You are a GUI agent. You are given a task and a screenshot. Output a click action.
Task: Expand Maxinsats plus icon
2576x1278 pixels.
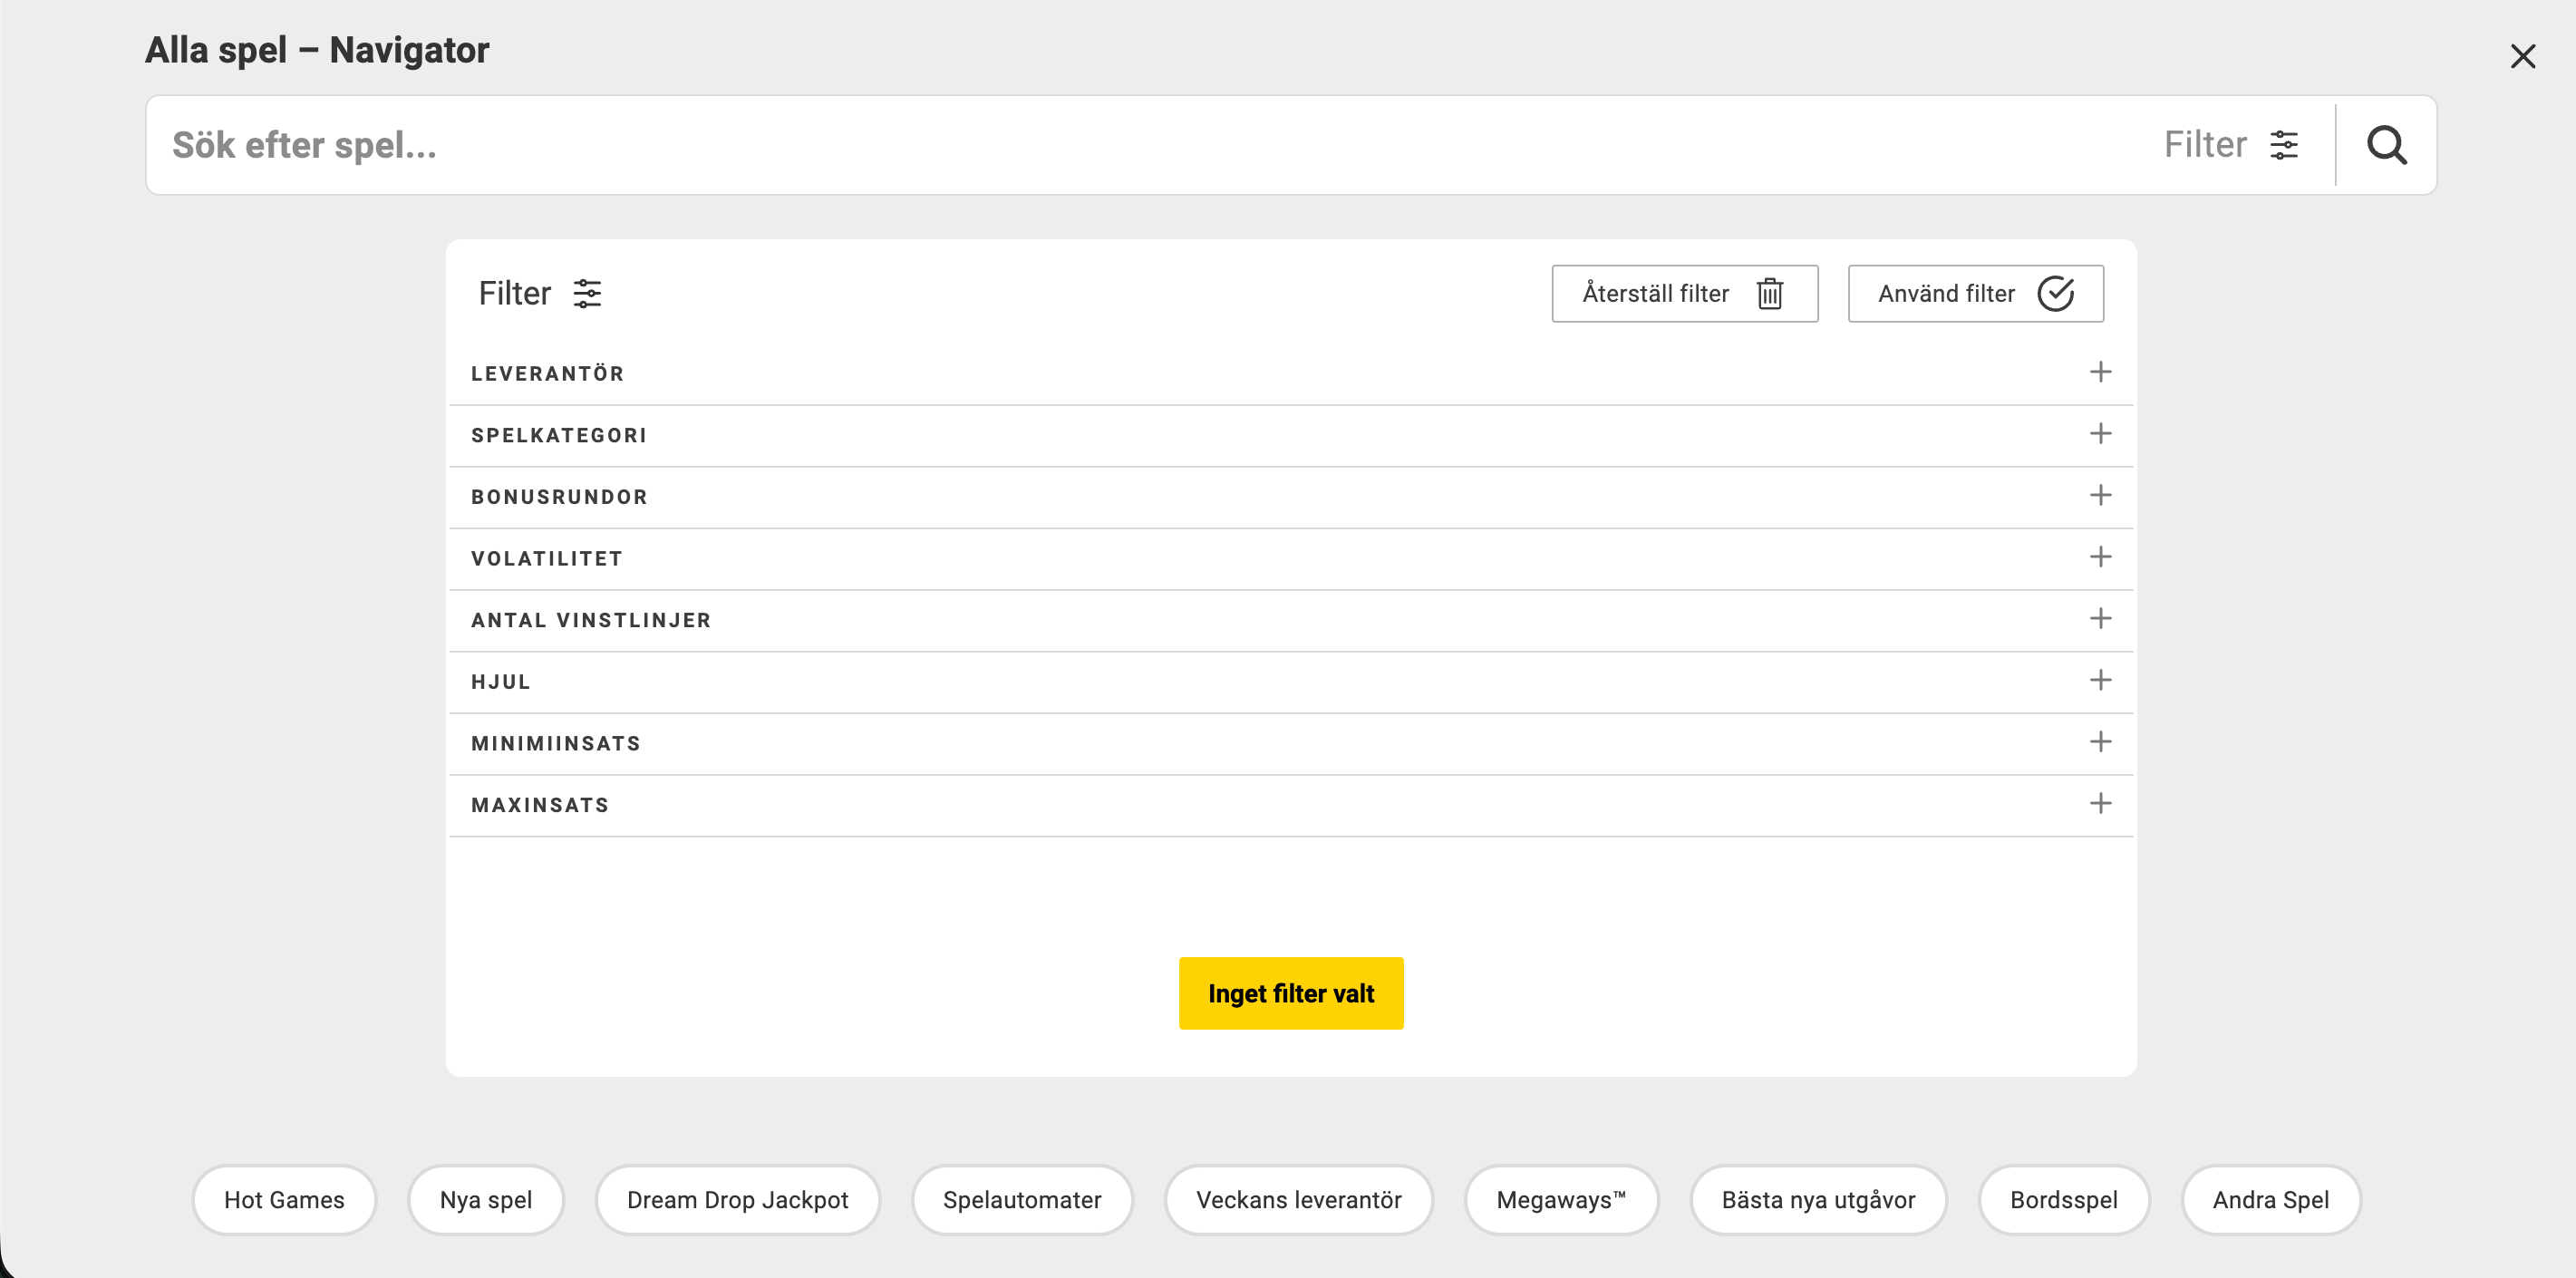point(2100,804)
